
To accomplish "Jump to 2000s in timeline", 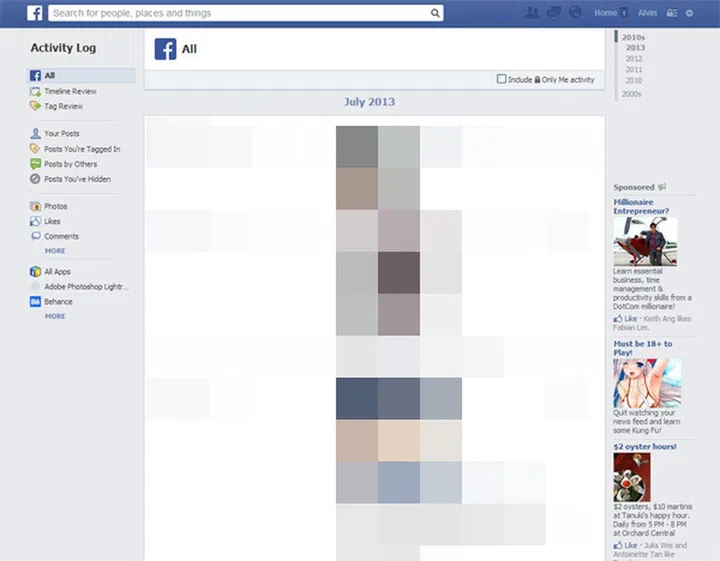I will pyautogui.click(x=631, y=94).
